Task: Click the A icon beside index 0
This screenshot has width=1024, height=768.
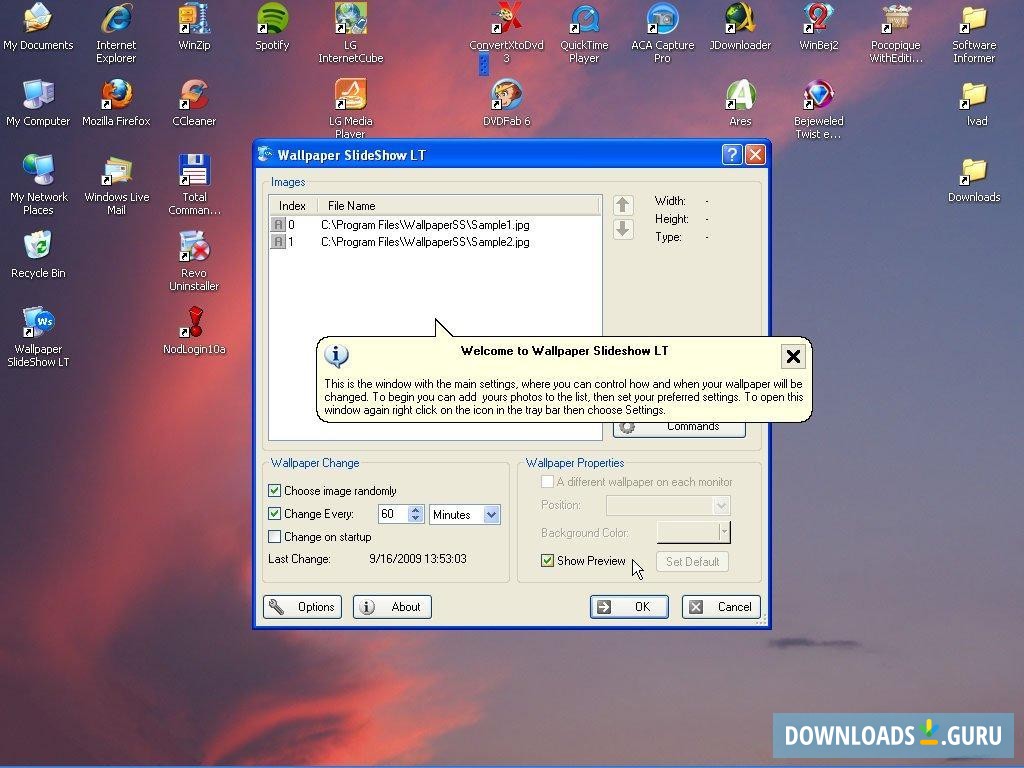Action: coord(278,224)
